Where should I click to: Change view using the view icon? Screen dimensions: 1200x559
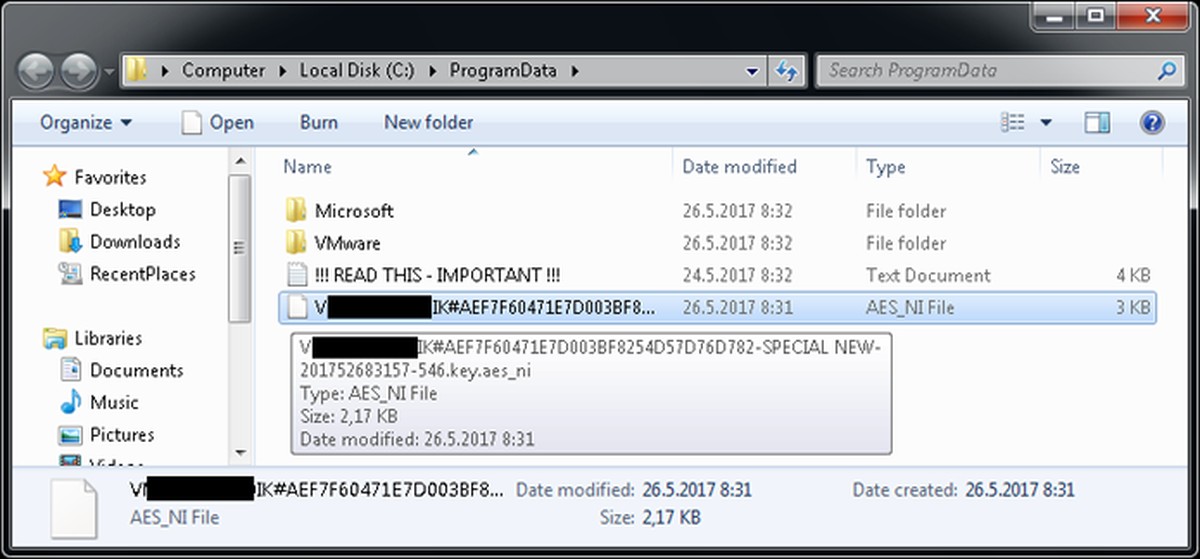tap(1013, 122)
